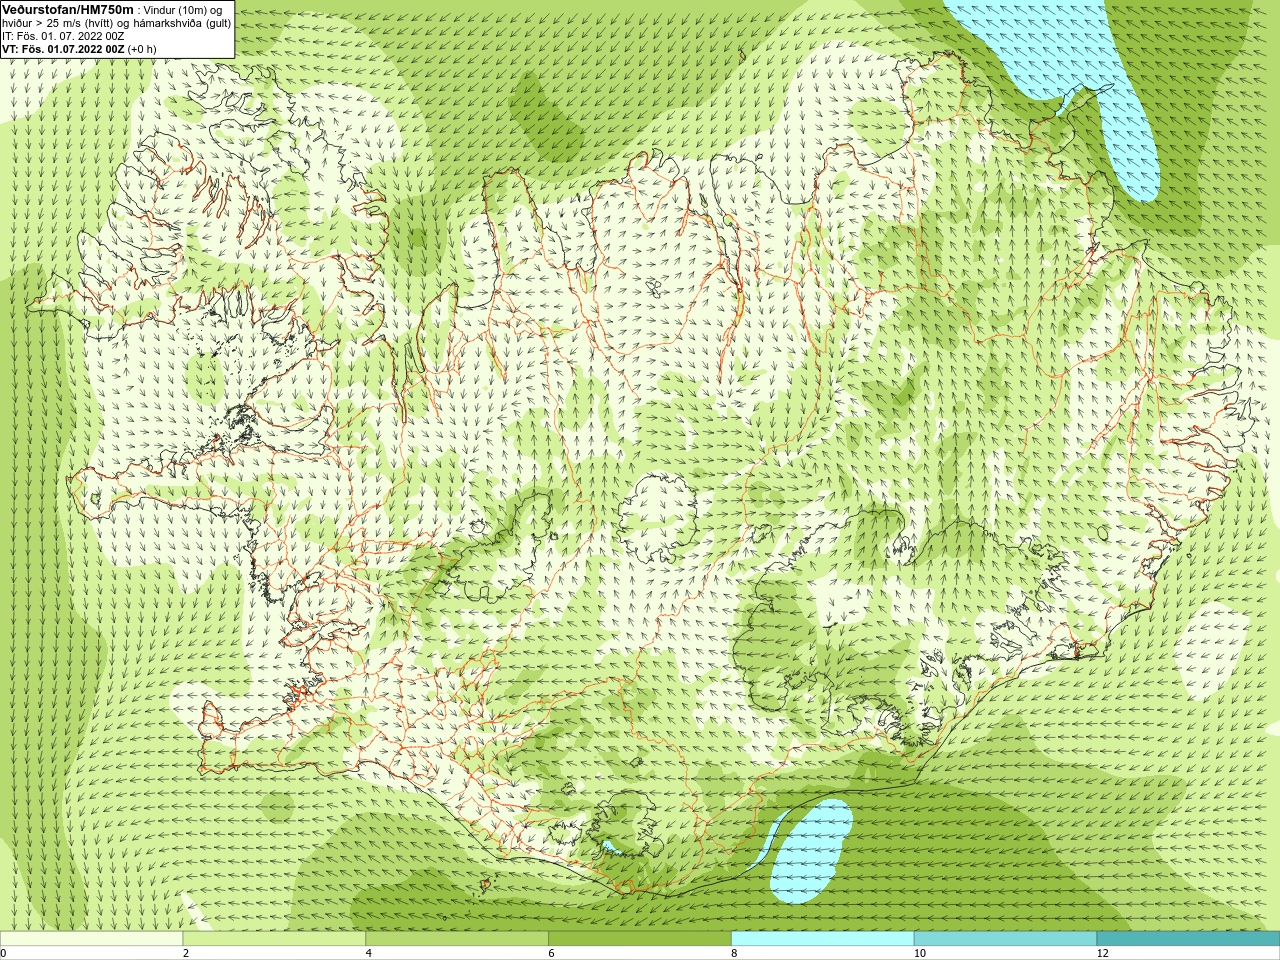Select the above-12 teal scale segment
The image size is (1280, 960).
pyautogui.click(x=1188, y=939)
